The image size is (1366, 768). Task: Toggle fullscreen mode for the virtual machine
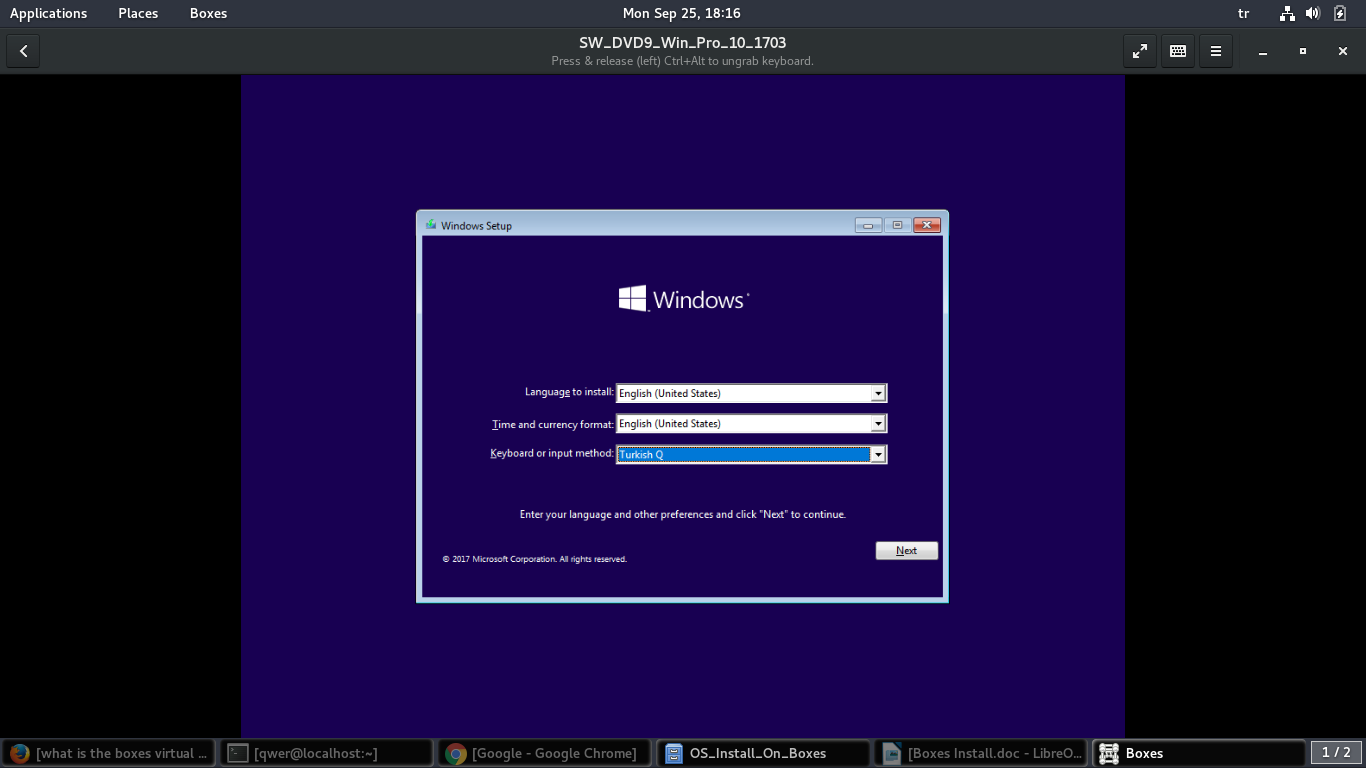tap(1139, 51)
